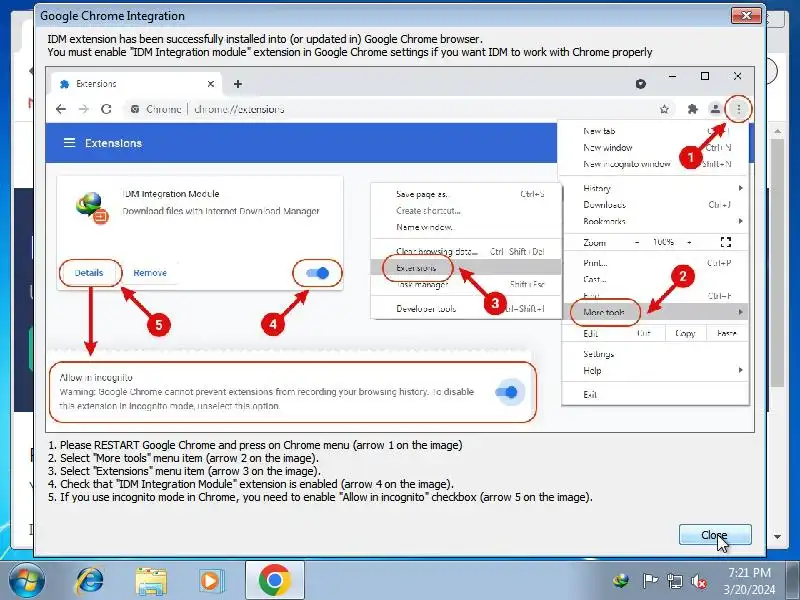This screenshot has width=800, height=600.
Task: Expand the History submenu arrow in illustration
Action: click(740, 188)
